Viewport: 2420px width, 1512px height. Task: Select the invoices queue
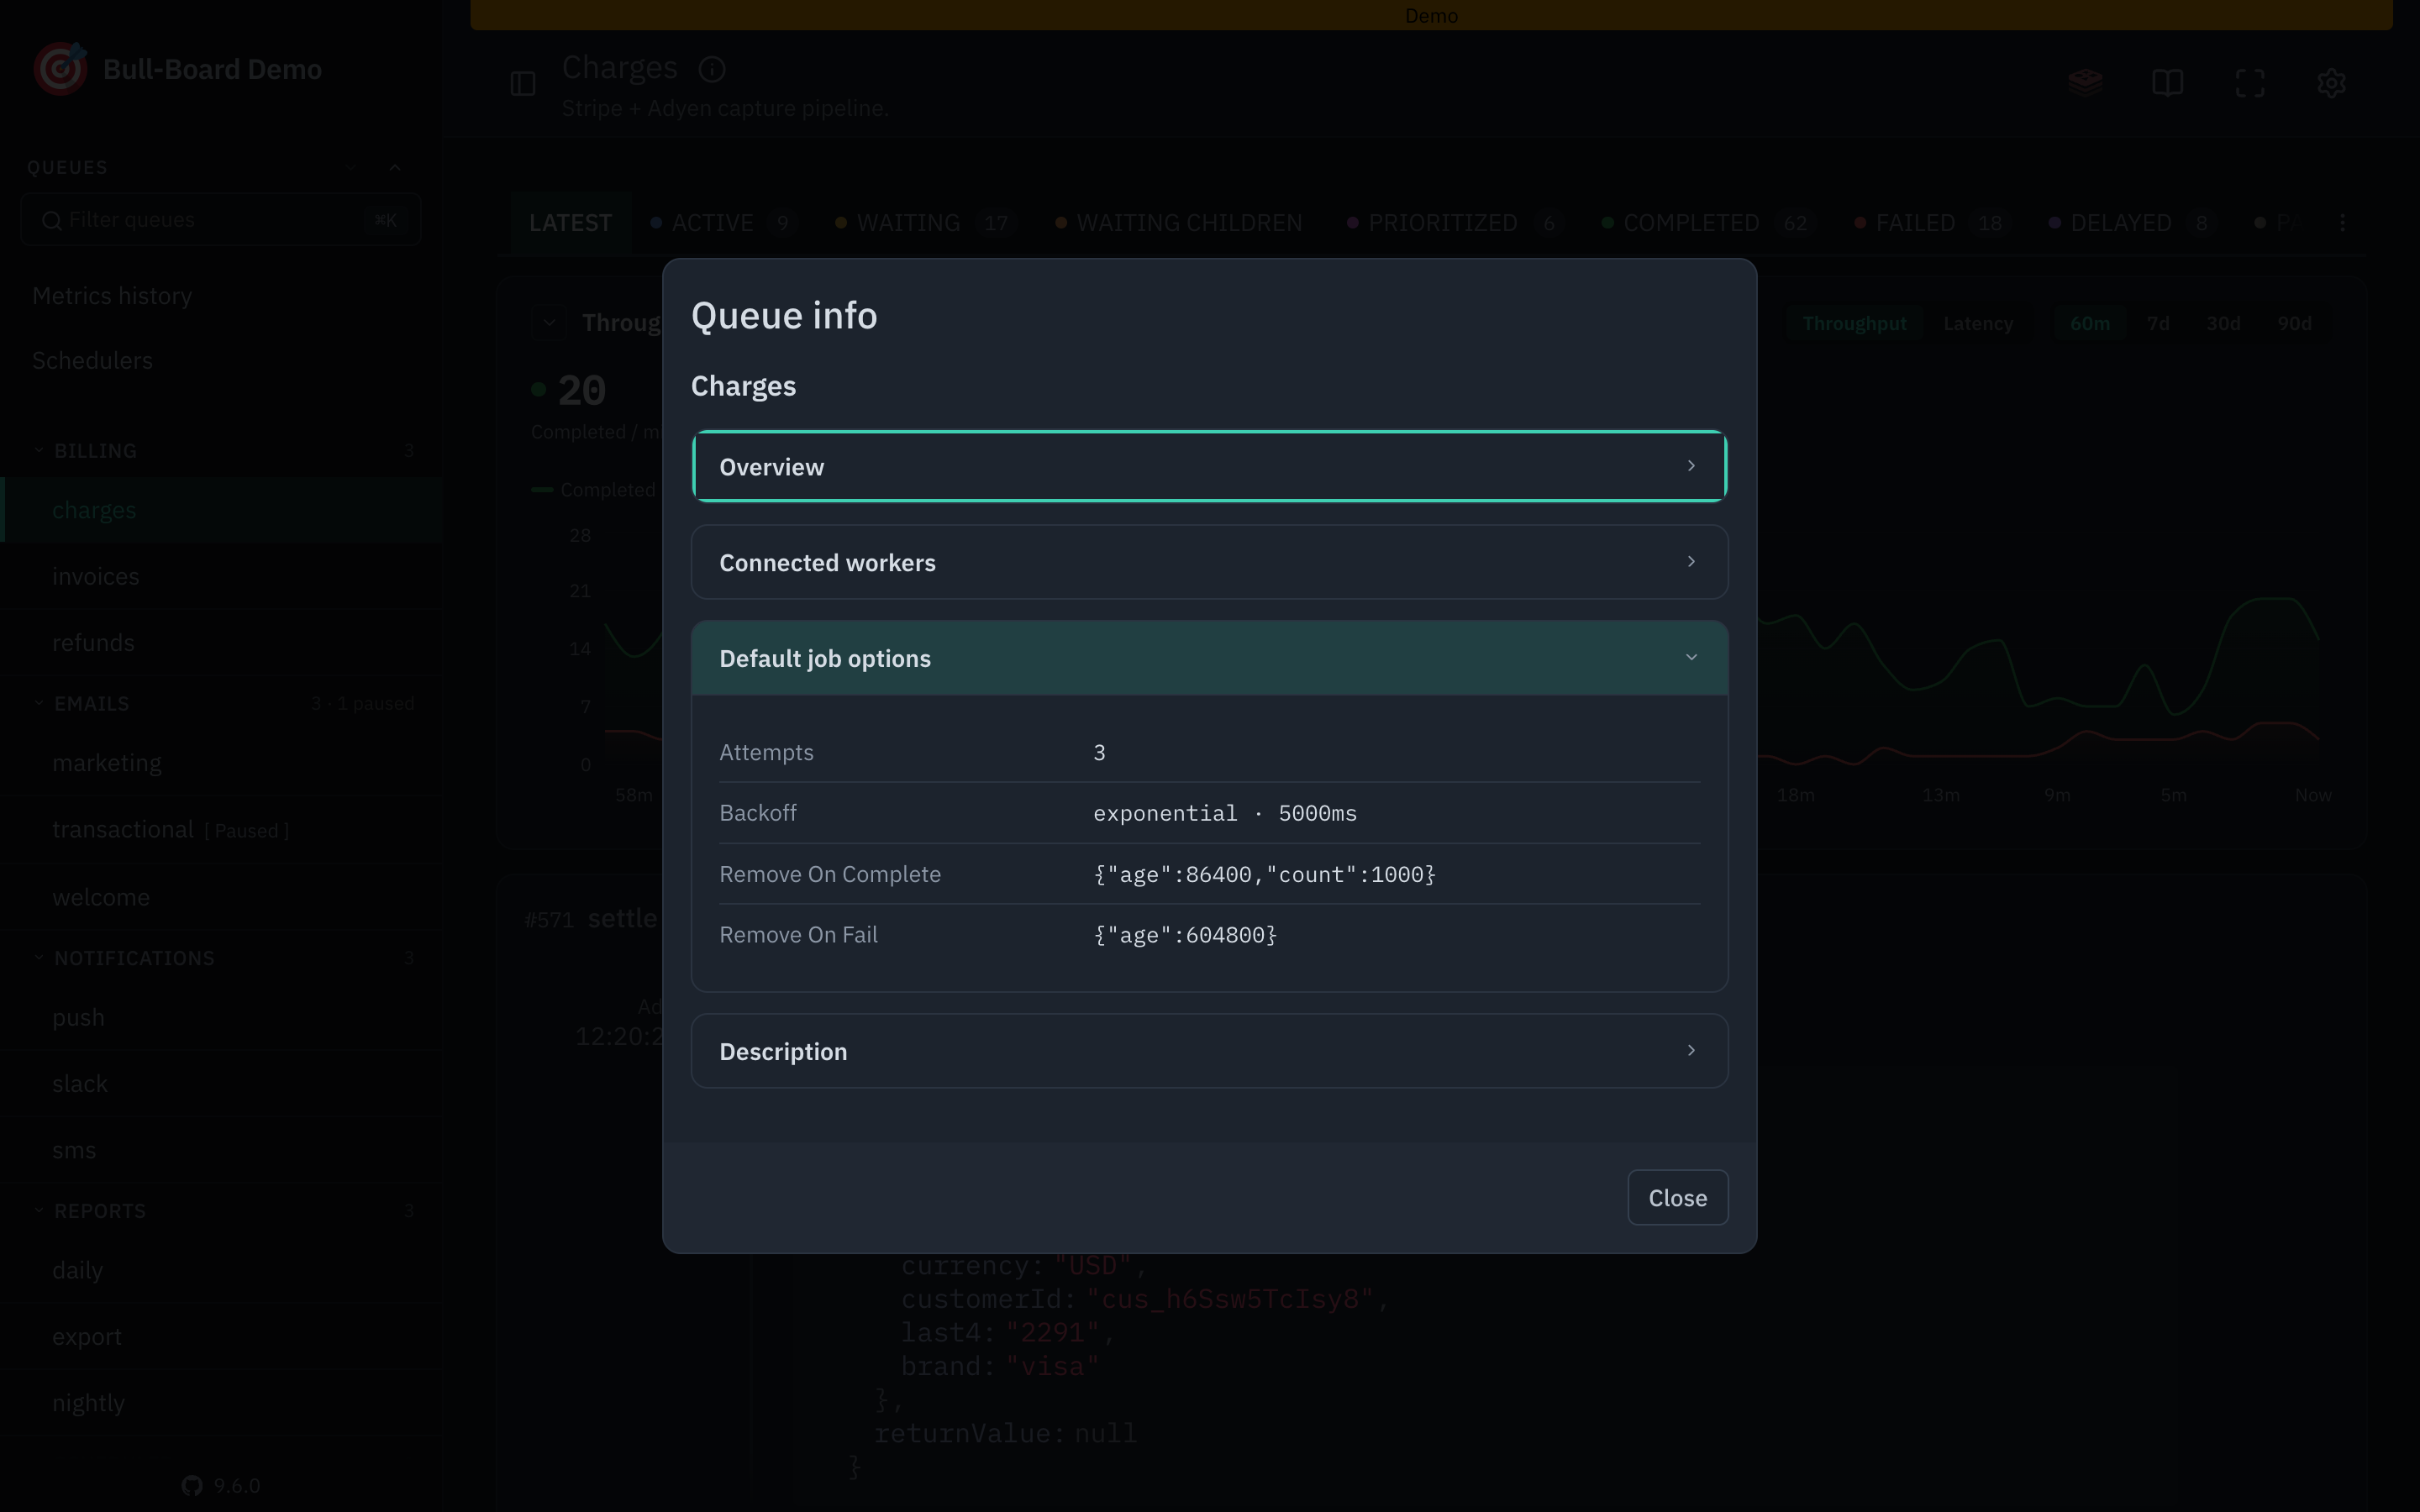click(221, 576)
